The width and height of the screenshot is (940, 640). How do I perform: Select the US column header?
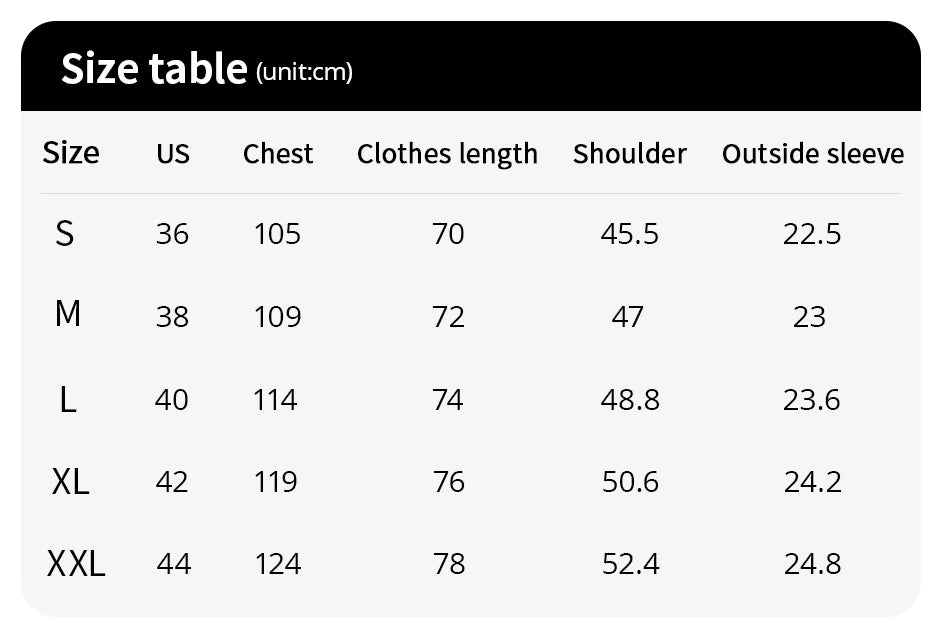[x=173, y=154]
